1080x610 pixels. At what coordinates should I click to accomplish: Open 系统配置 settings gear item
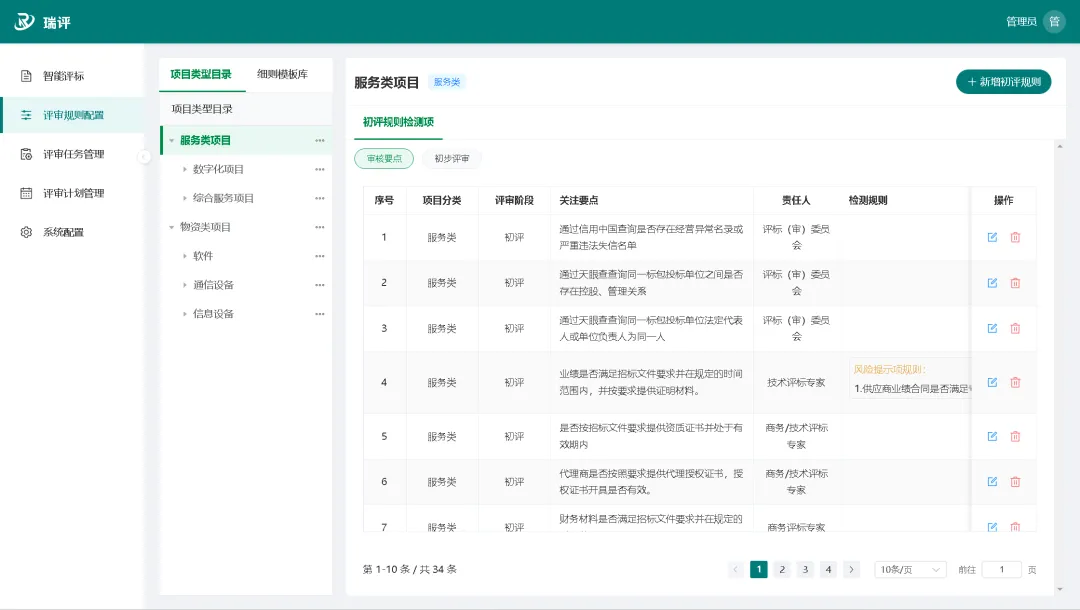72,232
